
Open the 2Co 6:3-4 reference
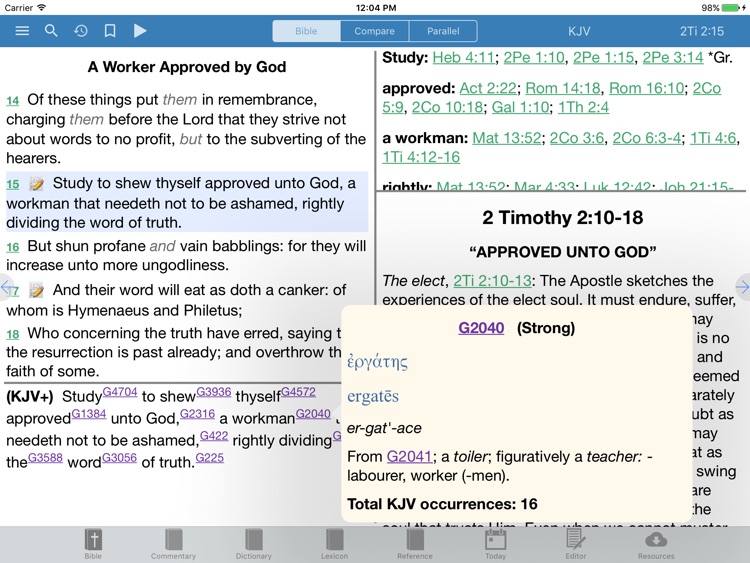point(647,138)
